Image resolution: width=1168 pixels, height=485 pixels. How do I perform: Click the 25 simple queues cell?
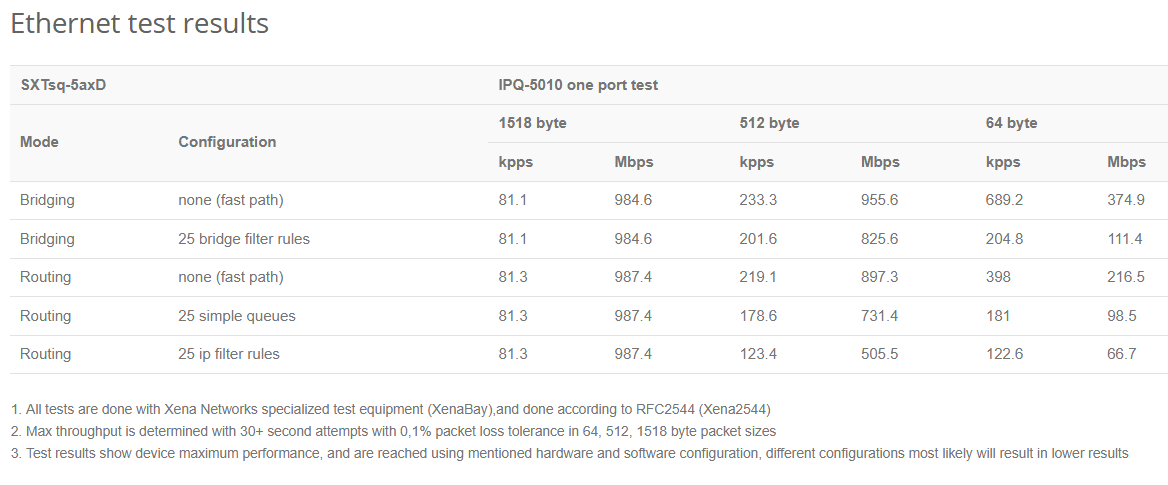(237, 316)
